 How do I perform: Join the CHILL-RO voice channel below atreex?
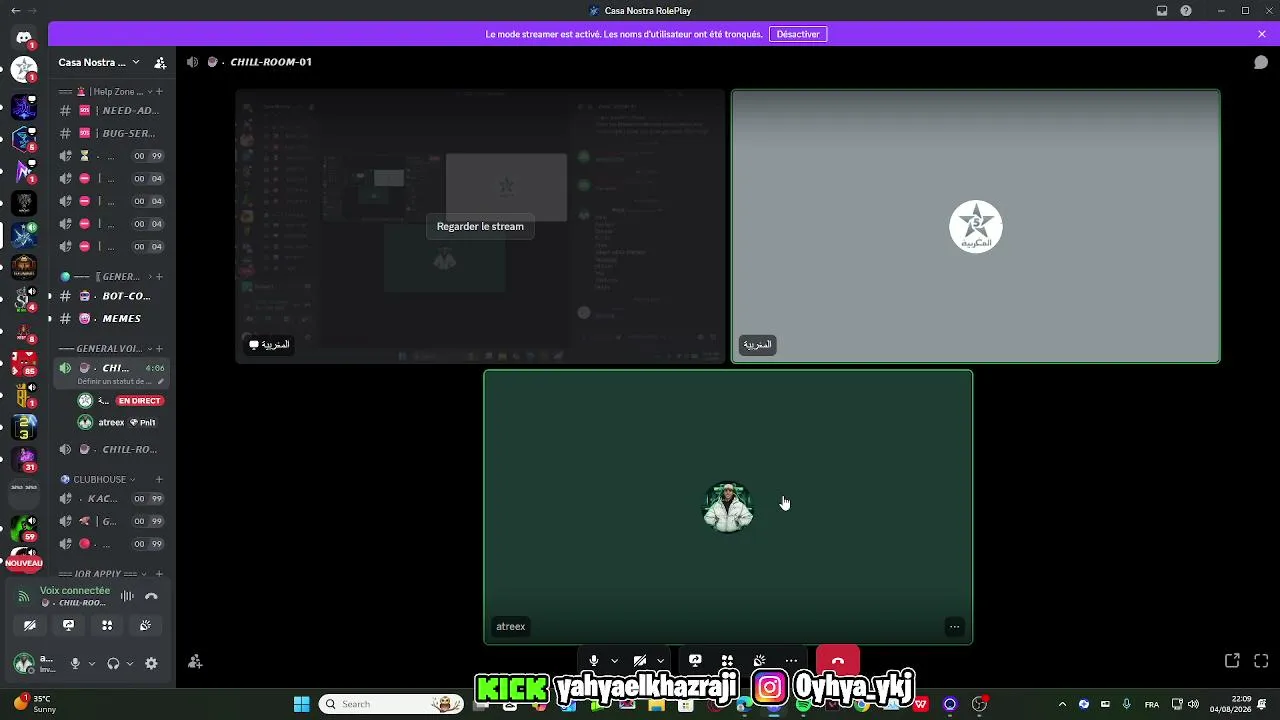pos(110,450)
